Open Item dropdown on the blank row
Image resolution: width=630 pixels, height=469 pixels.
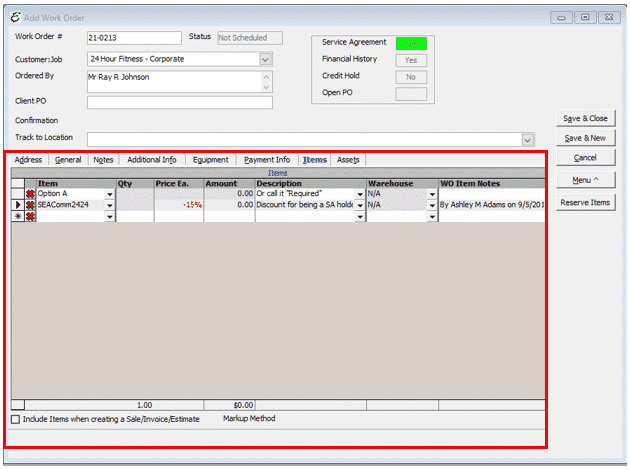pyautogui.click(x=110, y=217)
